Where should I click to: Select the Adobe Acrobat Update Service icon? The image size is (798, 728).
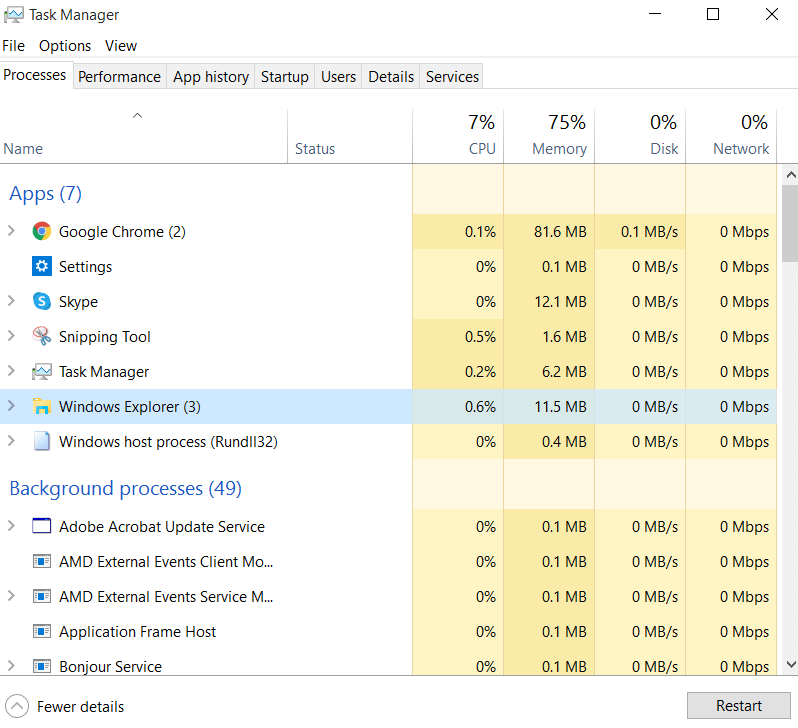click(x=41, y=527)
